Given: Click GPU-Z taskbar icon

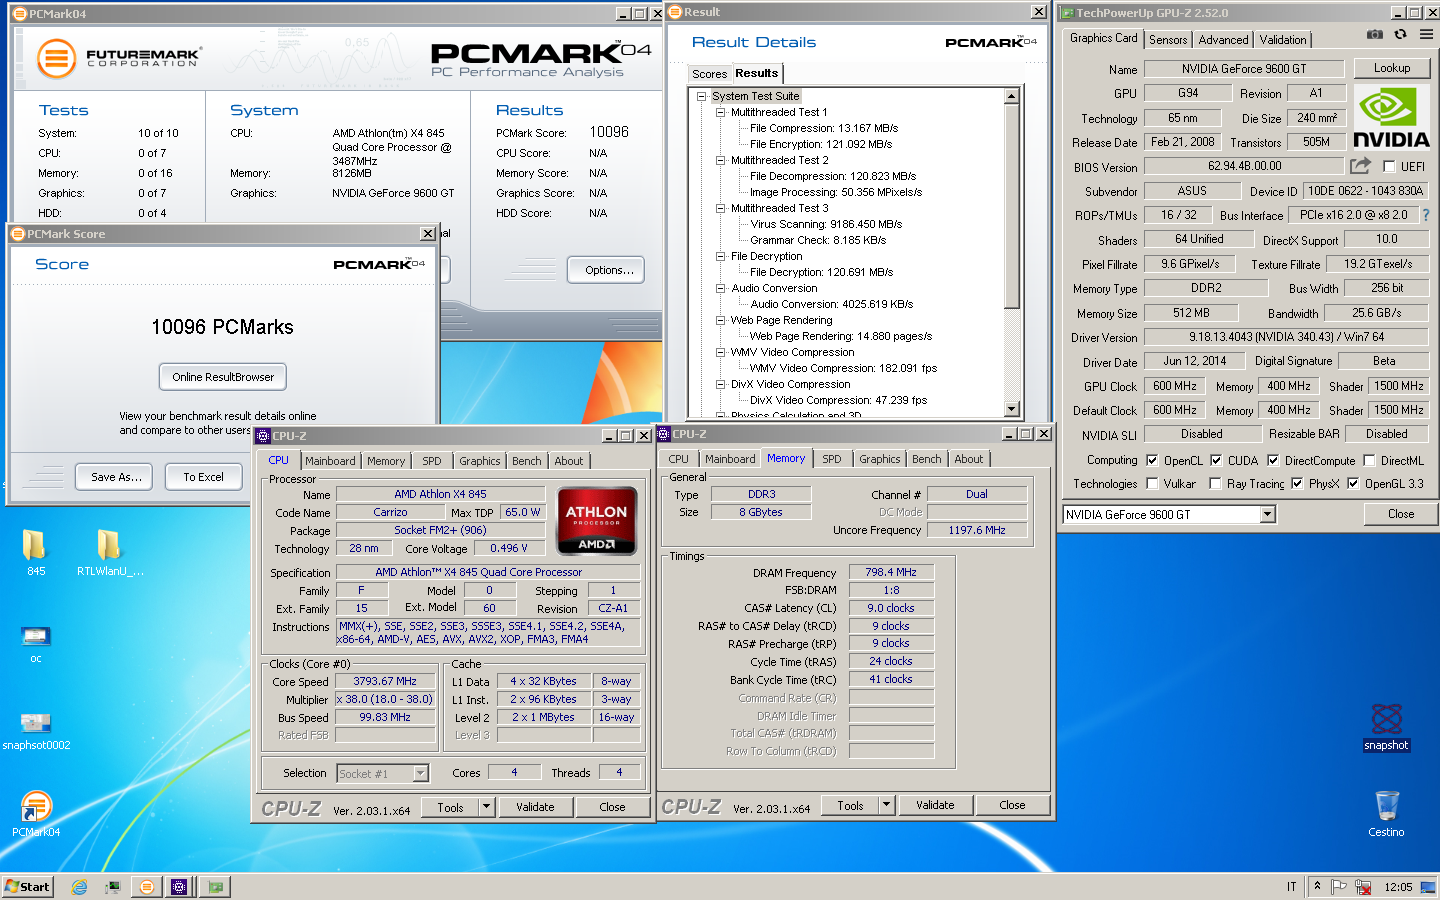Looking at the screenshot, I should 215,887.
